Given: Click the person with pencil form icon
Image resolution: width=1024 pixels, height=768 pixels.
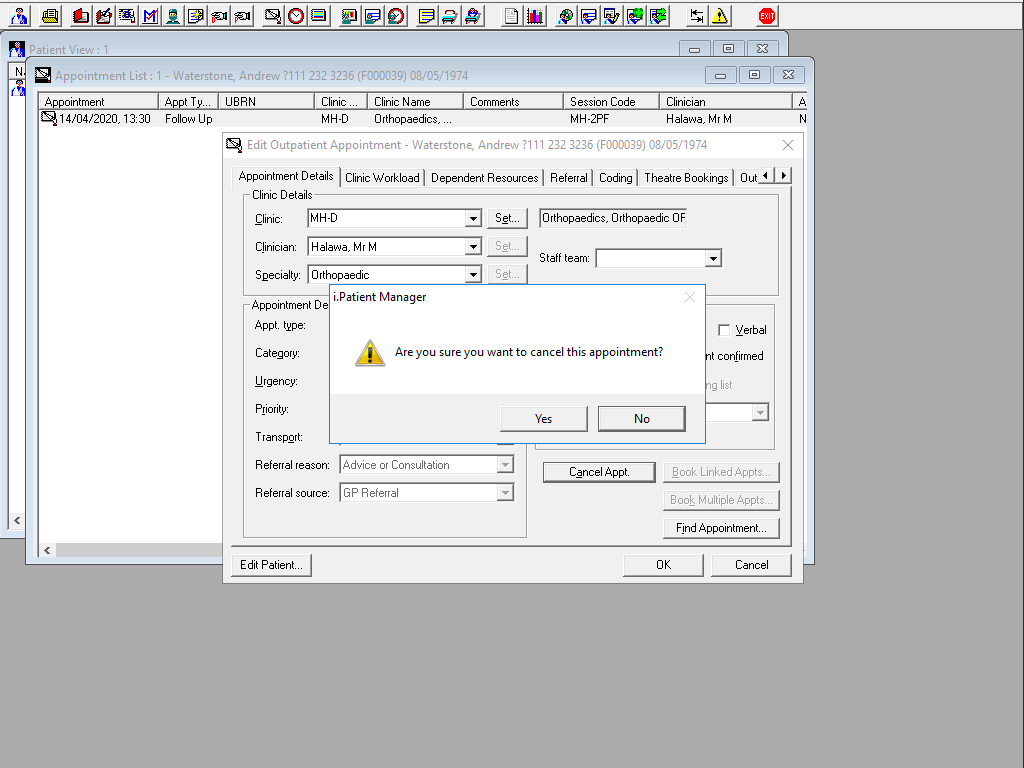Looking at the screenshot, I should click(x=611, y=16).
